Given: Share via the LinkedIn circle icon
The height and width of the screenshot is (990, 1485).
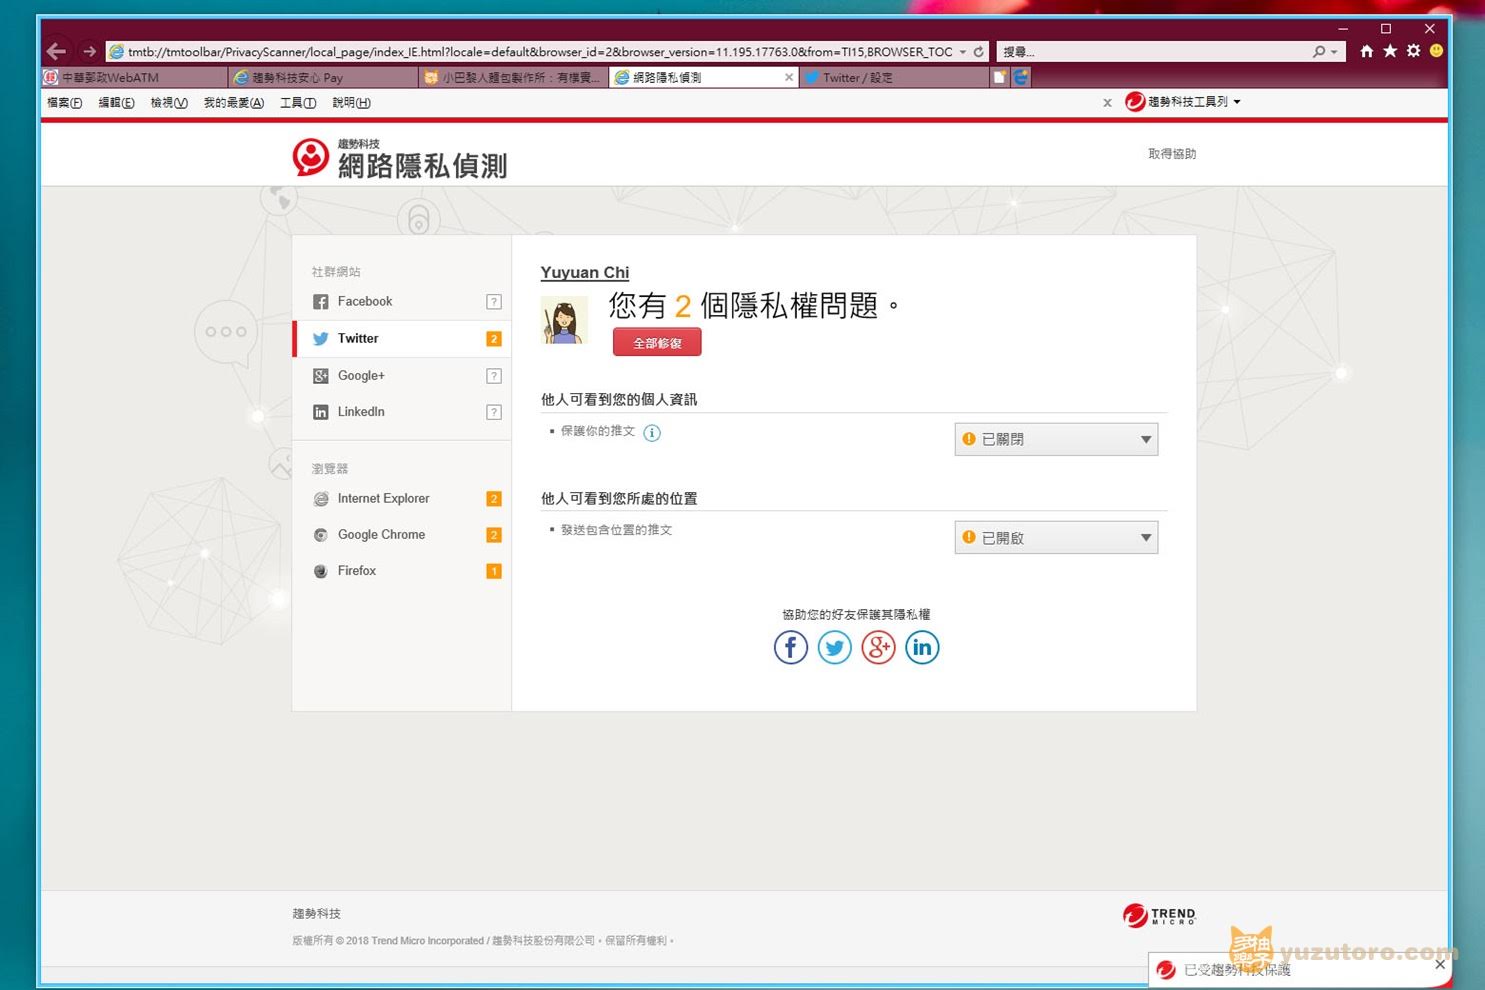Looking at the screenshot, I should [922, 648].
